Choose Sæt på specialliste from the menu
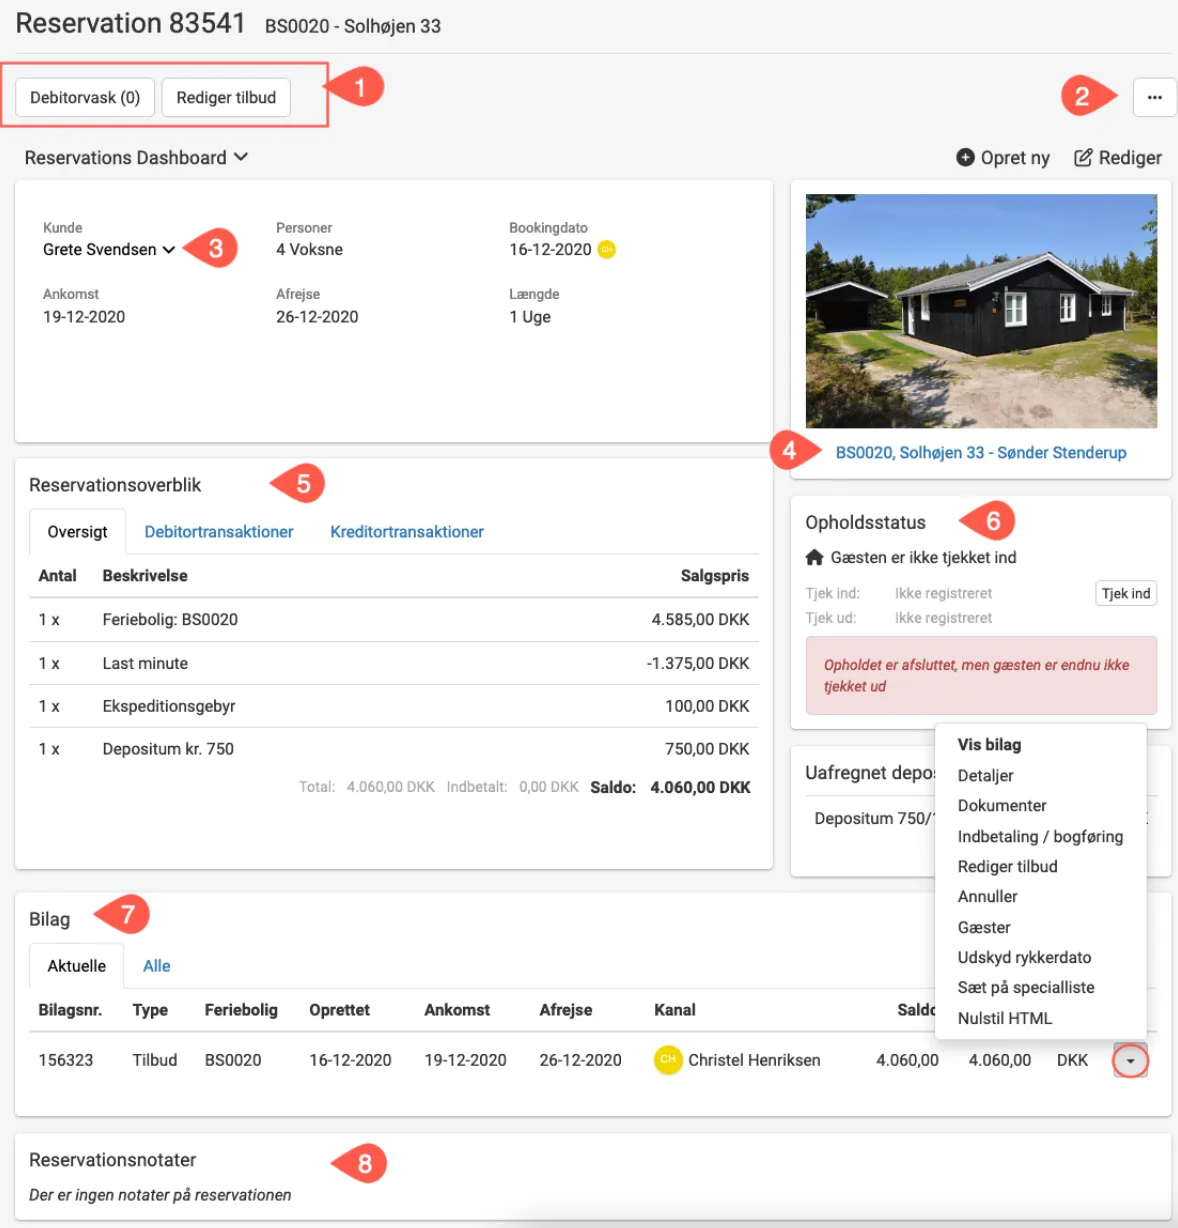The width and height of the screenshot is (1178, 1228). click(x=1026, y=988)
